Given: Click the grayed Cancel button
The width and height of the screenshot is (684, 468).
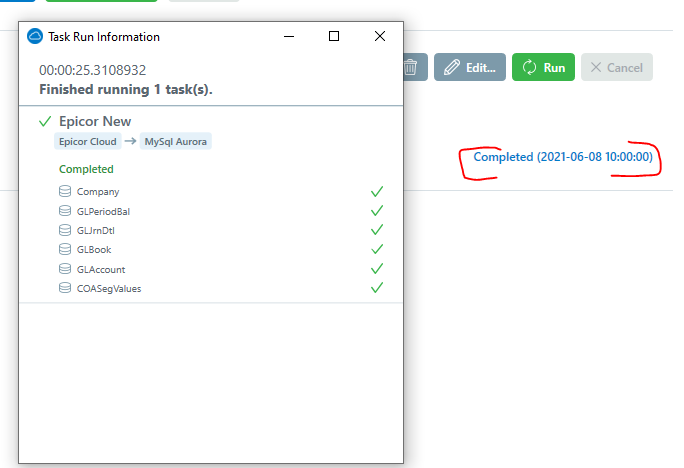Looking at the screenshot, I should pos(616,67).
